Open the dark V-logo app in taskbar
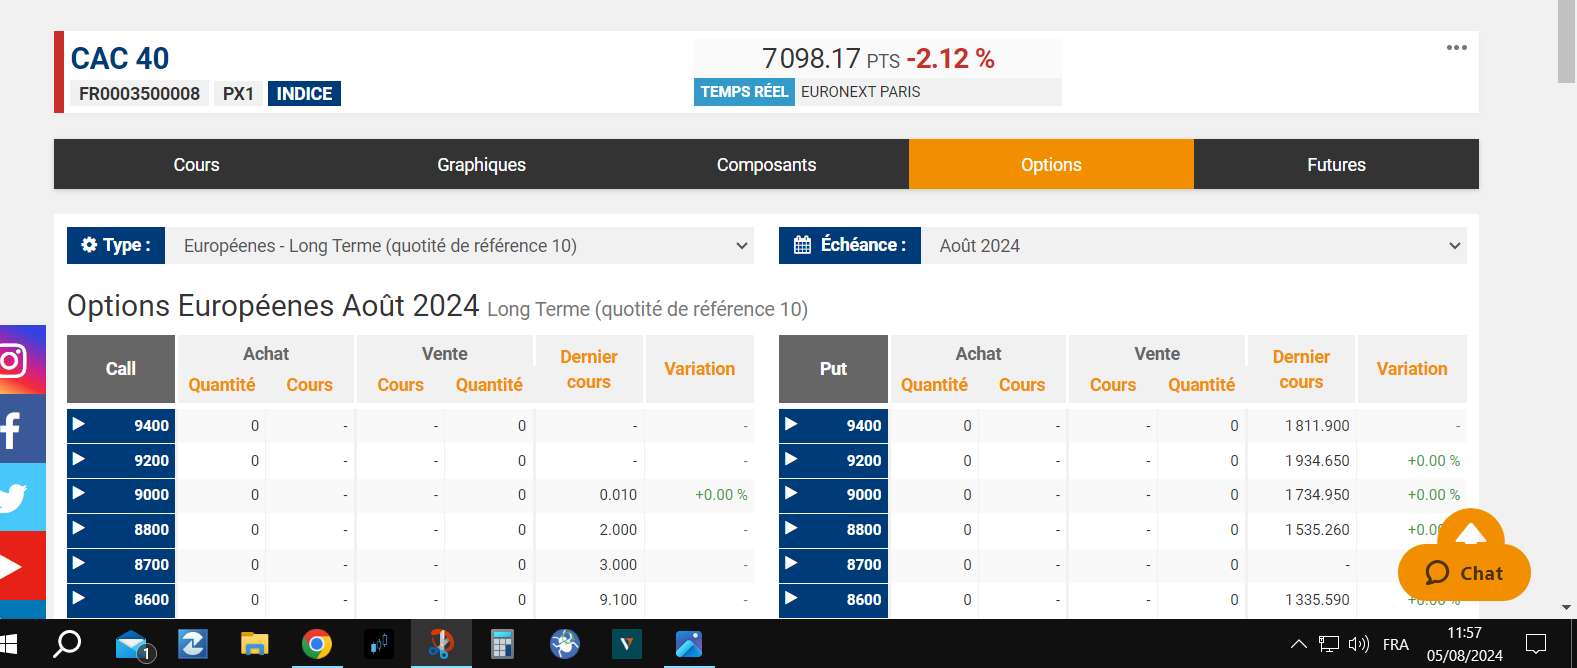 [x=627, y=644]
